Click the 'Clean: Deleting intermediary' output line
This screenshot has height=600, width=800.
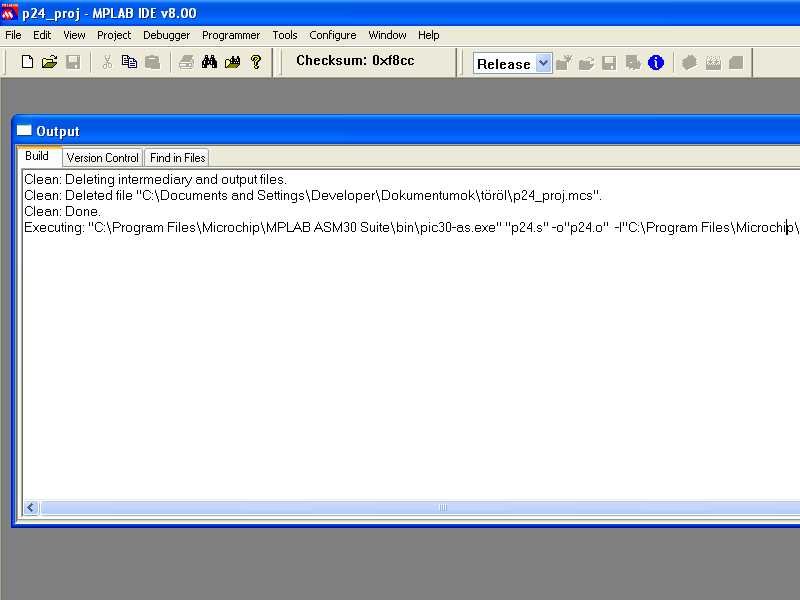pyautogui.click(x=156, y=180)
